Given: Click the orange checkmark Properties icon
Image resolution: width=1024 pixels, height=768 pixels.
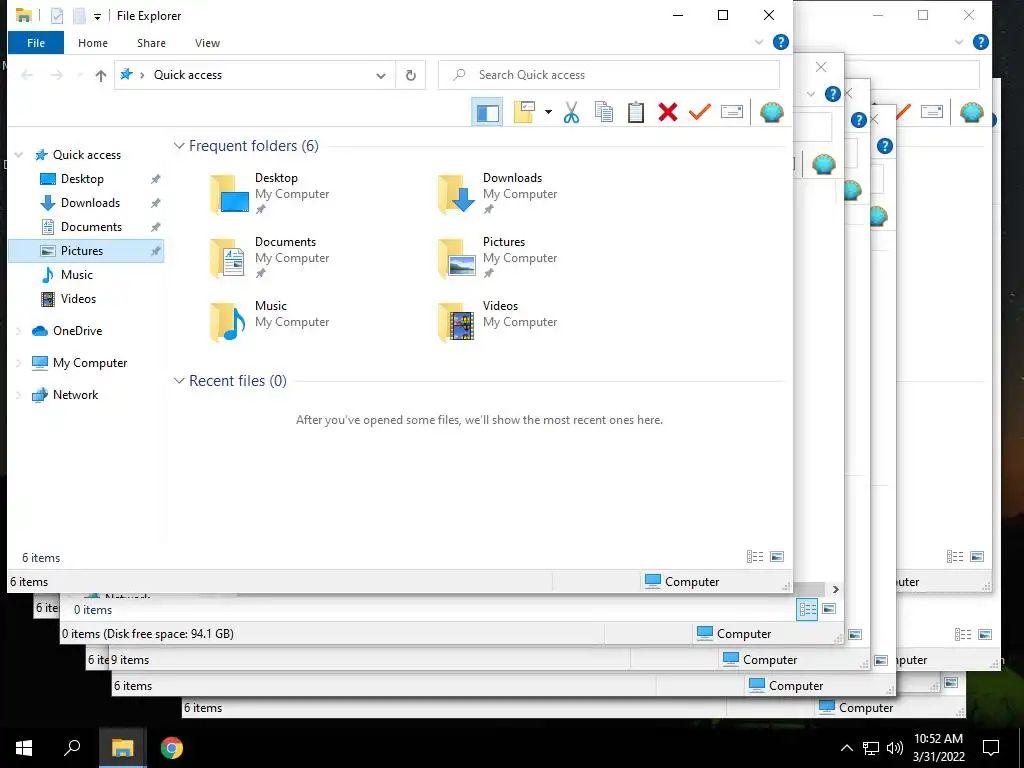Looking at the screenshot, I should (699, 112).
